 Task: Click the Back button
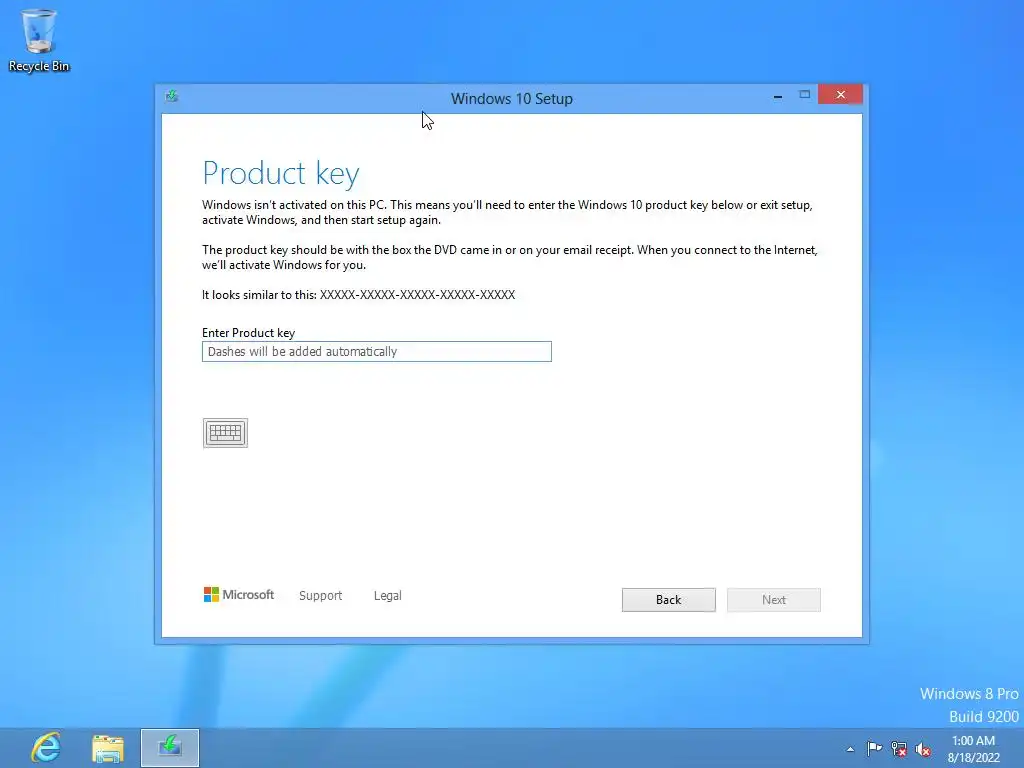tap(668, 600)
